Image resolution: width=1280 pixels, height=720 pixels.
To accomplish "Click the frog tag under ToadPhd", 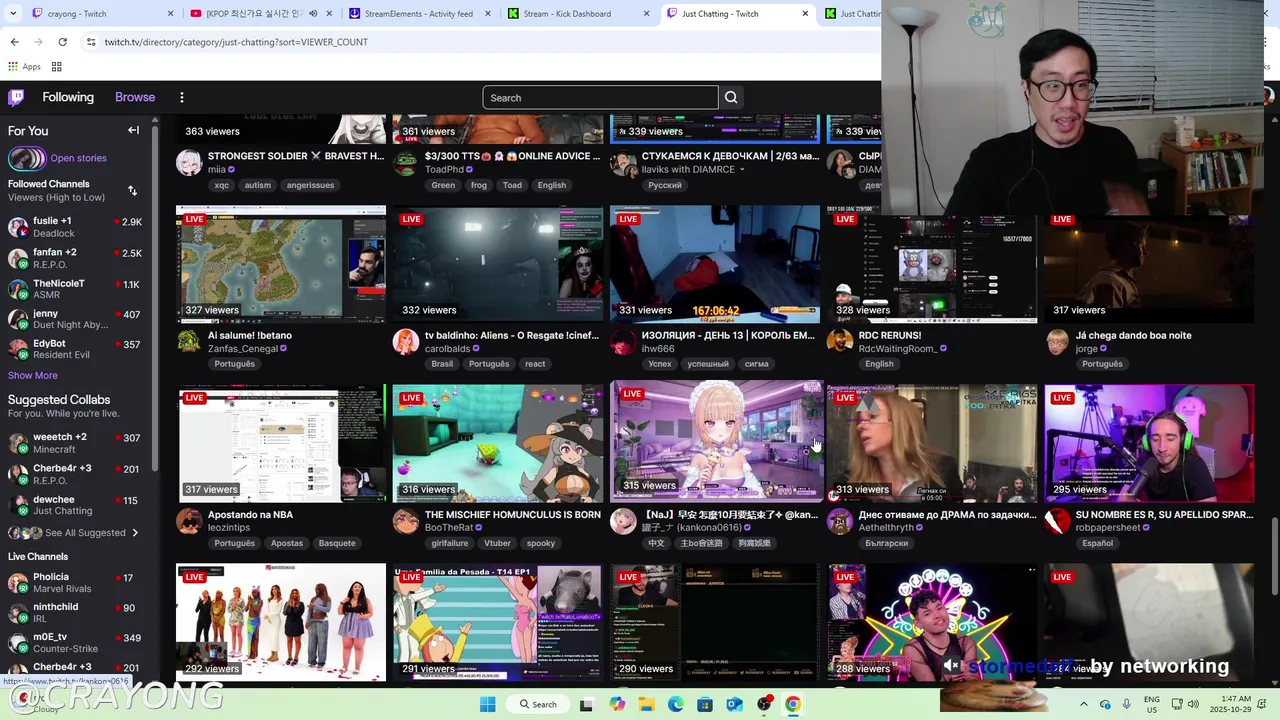I will click(479, 185).
